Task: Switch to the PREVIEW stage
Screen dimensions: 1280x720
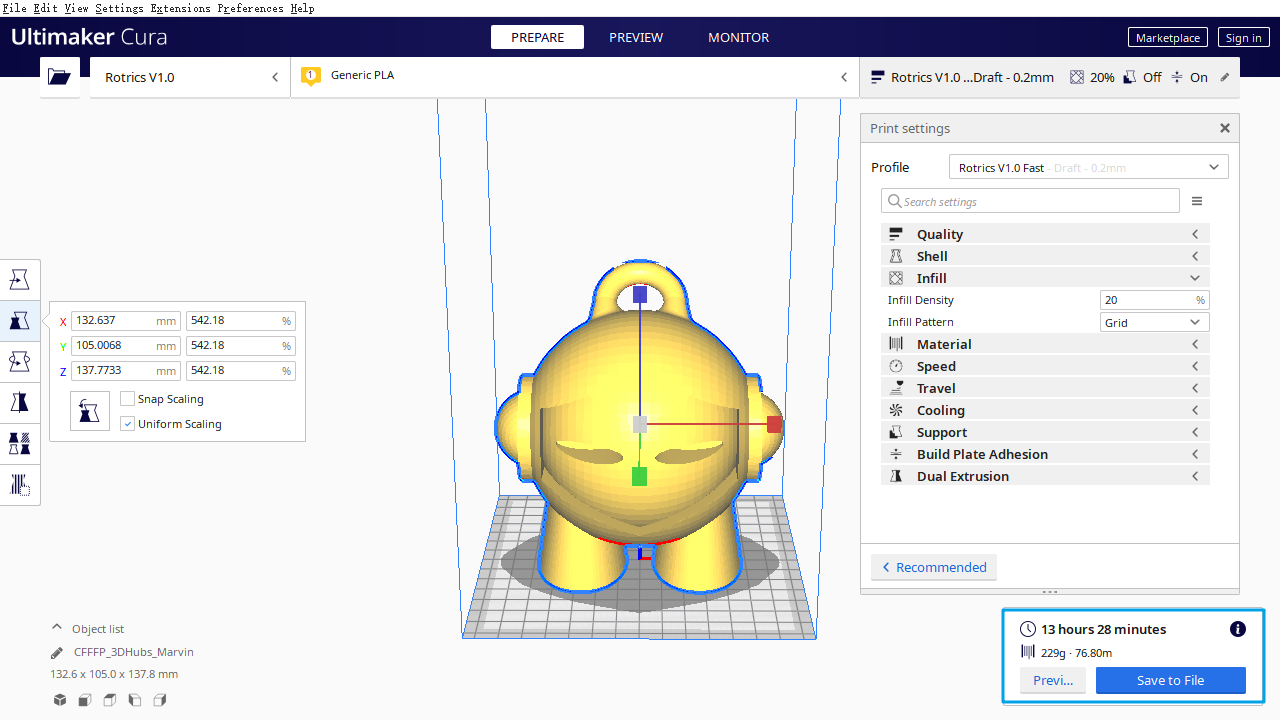Action: click(636, 37)
